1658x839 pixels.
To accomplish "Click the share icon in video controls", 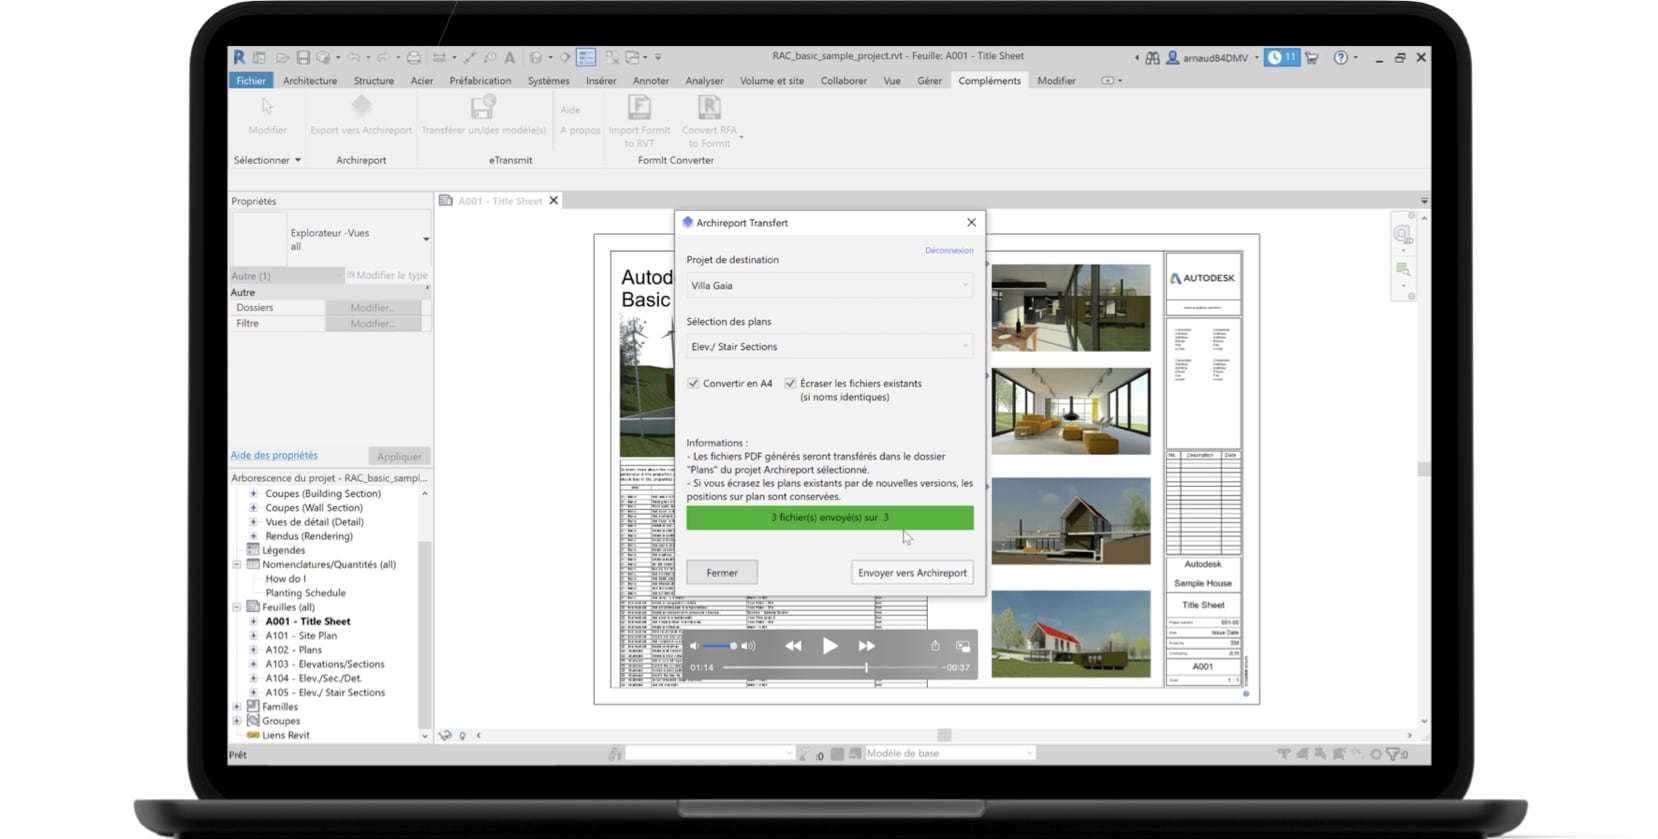I will point(935,646).
